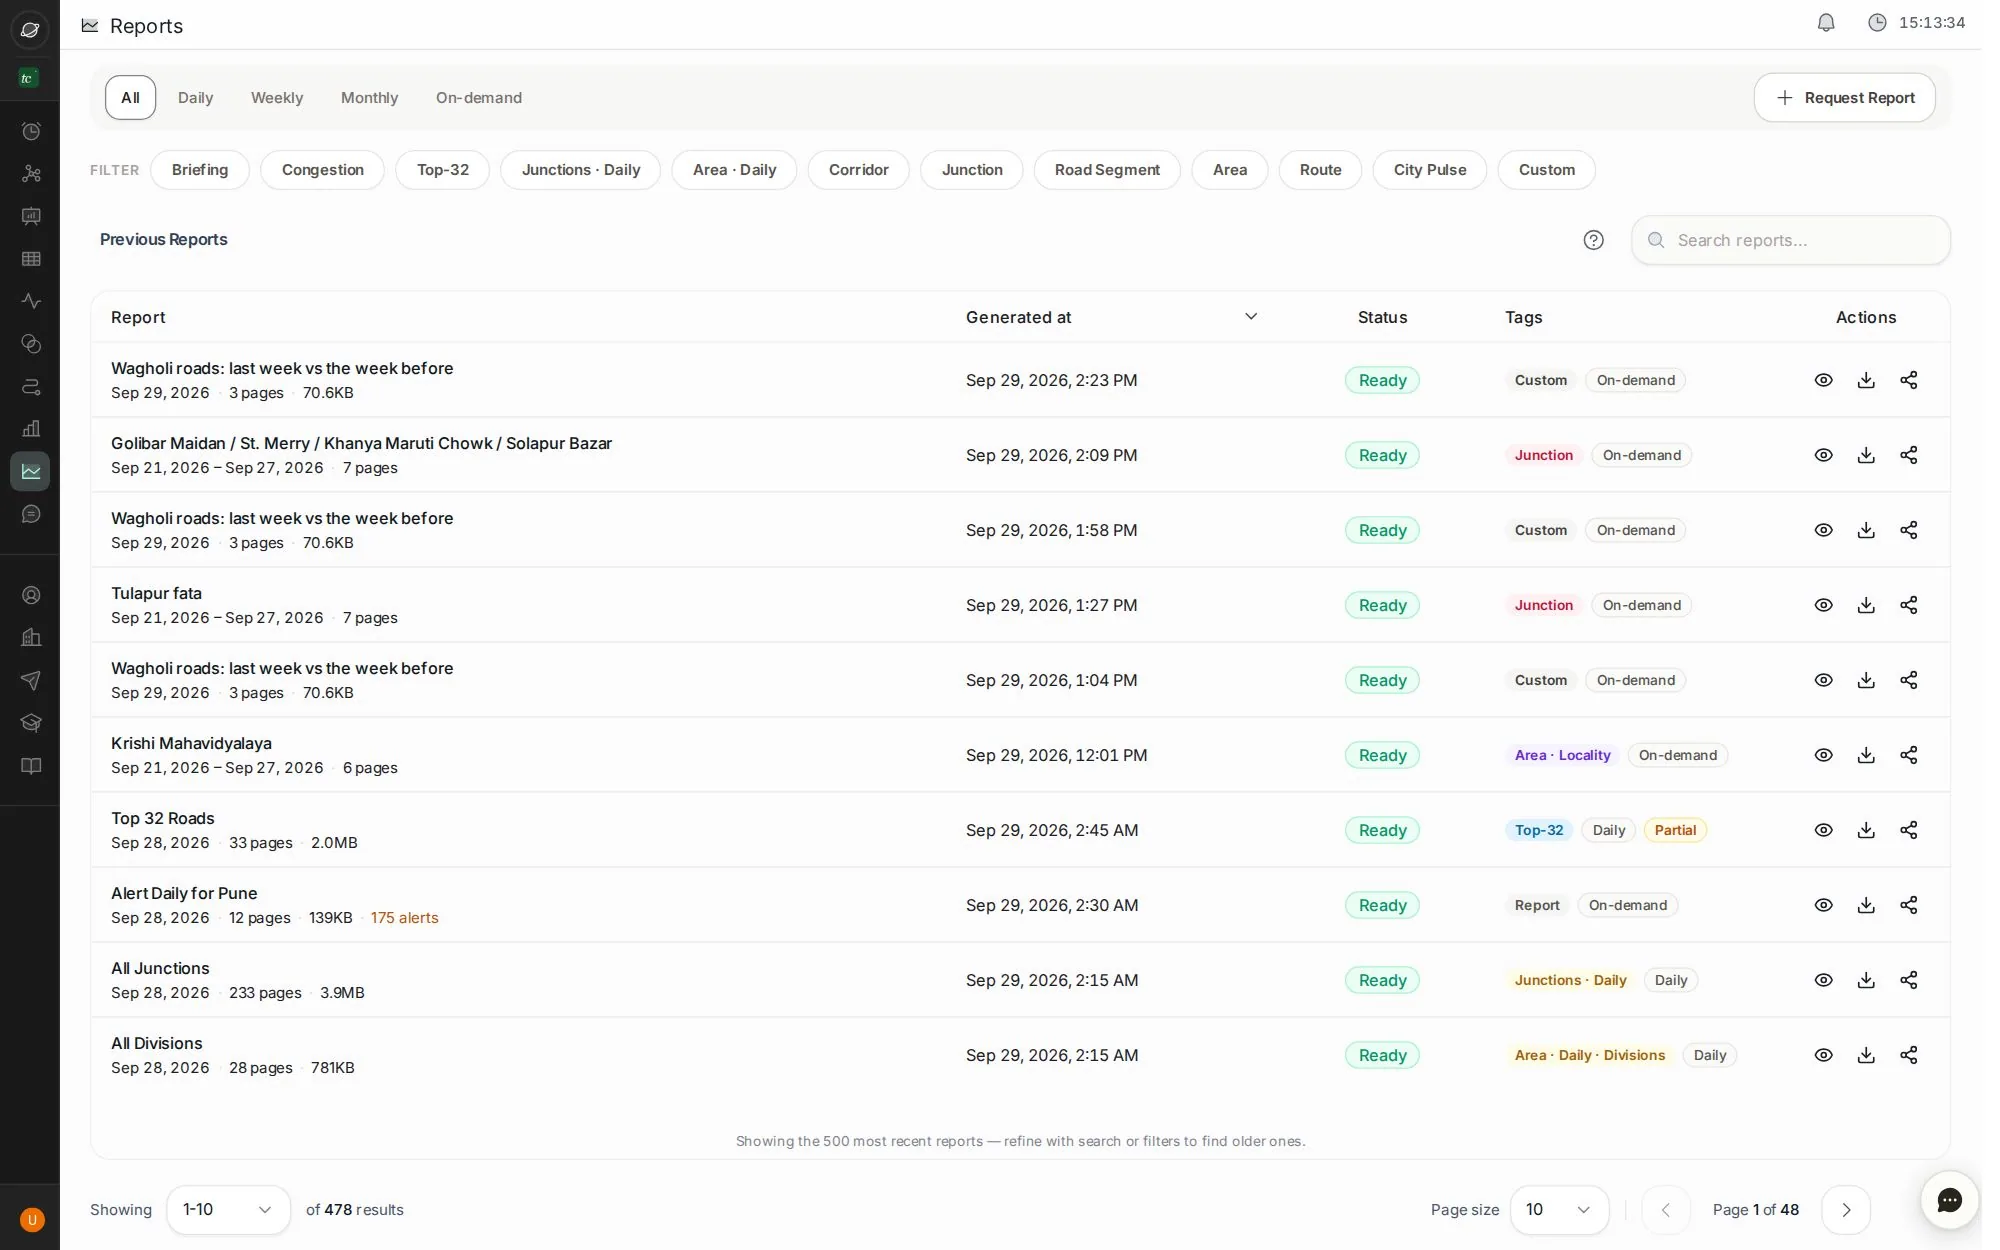Viewport: 2000px width, 1250px height.
Task: Open the paper plane sidebar icon
Action: [31, 680]
